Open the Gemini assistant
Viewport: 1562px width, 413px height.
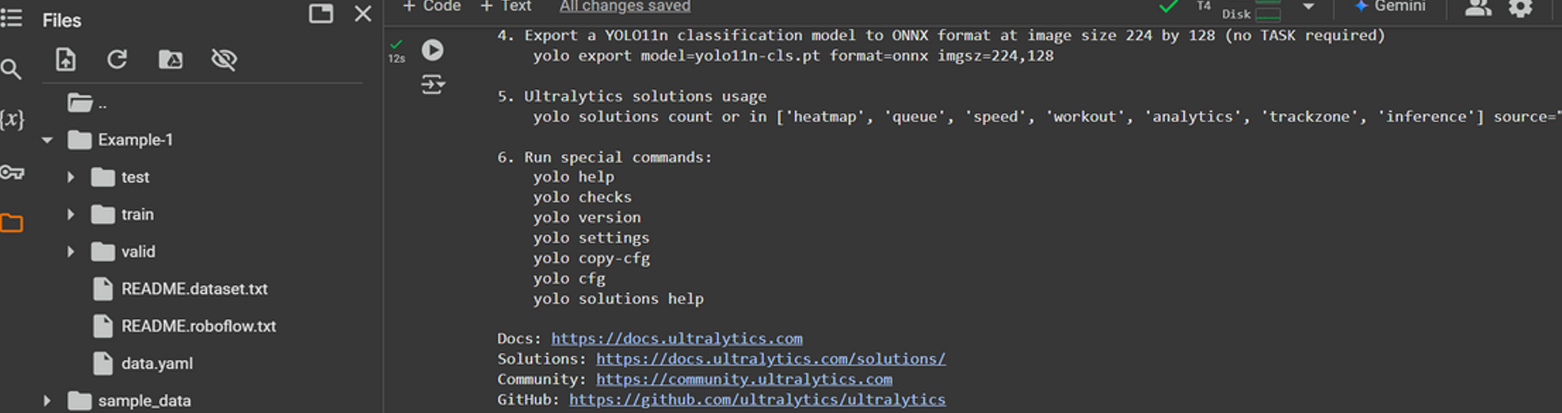pyautogui.click(x=1390, y=6)
